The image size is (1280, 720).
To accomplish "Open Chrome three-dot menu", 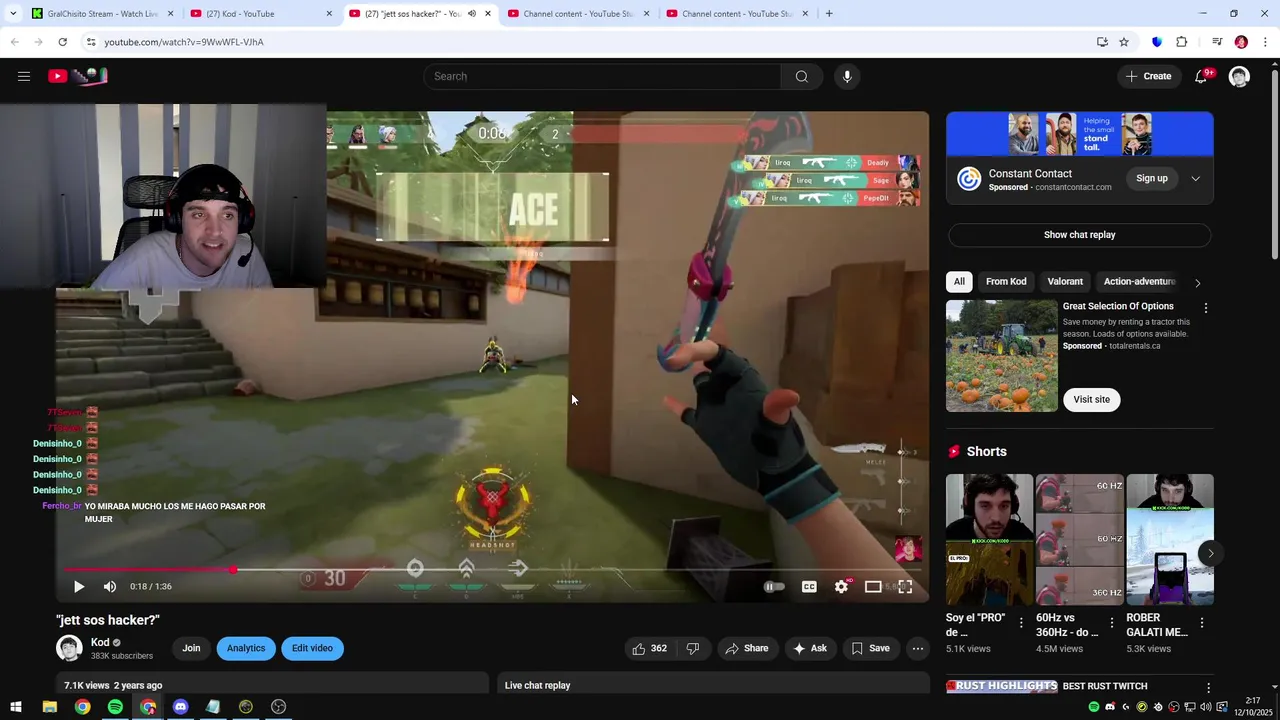I will click(1265, 42).
